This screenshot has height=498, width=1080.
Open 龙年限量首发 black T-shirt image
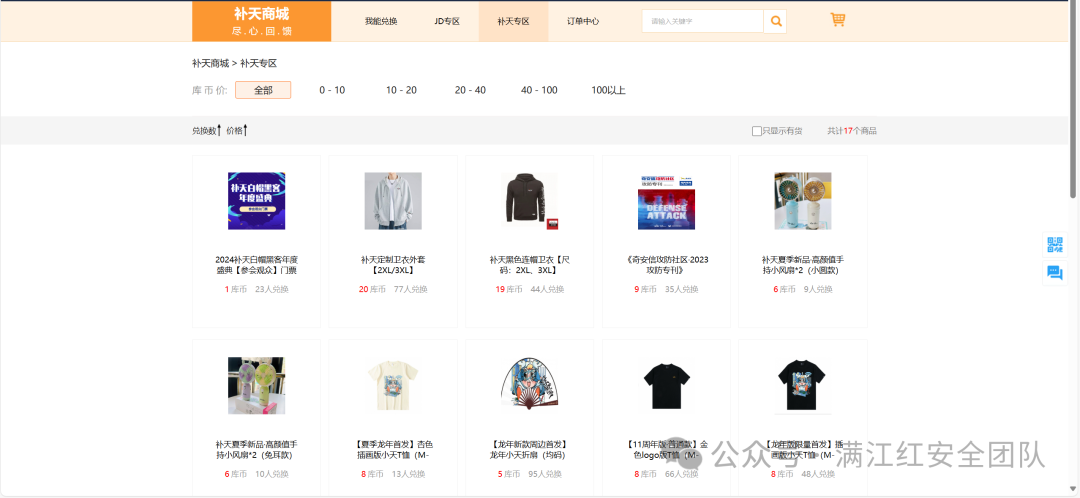click(802, 386)
